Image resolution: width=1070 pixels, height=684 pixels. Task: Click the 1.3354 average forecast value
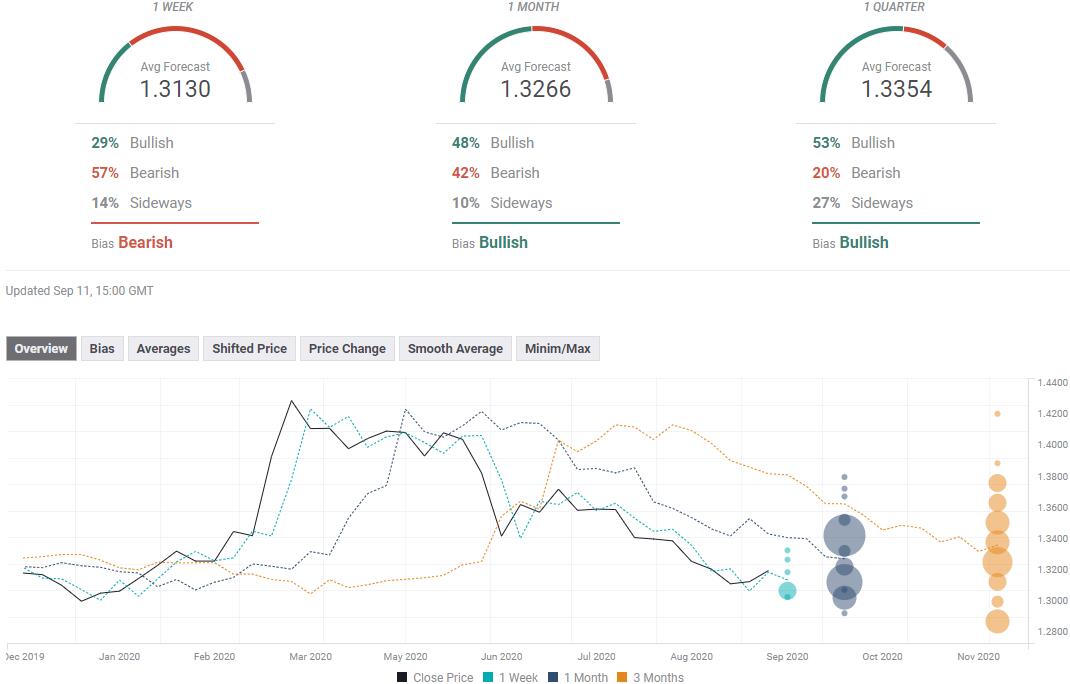pos(896,89)
